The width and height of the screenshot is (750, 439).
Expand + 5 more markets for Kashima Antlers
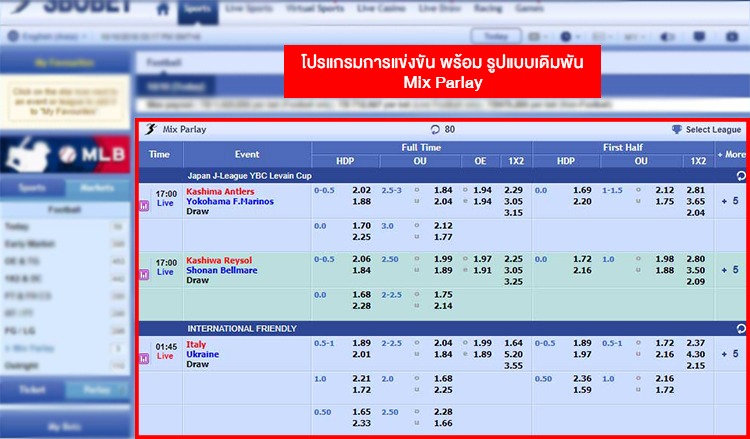point(730,201)
